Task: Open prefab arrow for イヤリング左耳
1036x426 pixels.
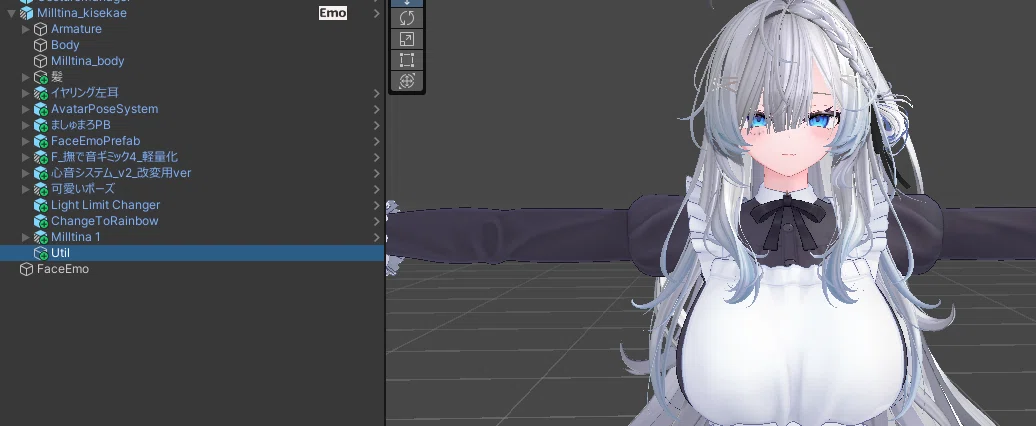Action: [376, 93]
